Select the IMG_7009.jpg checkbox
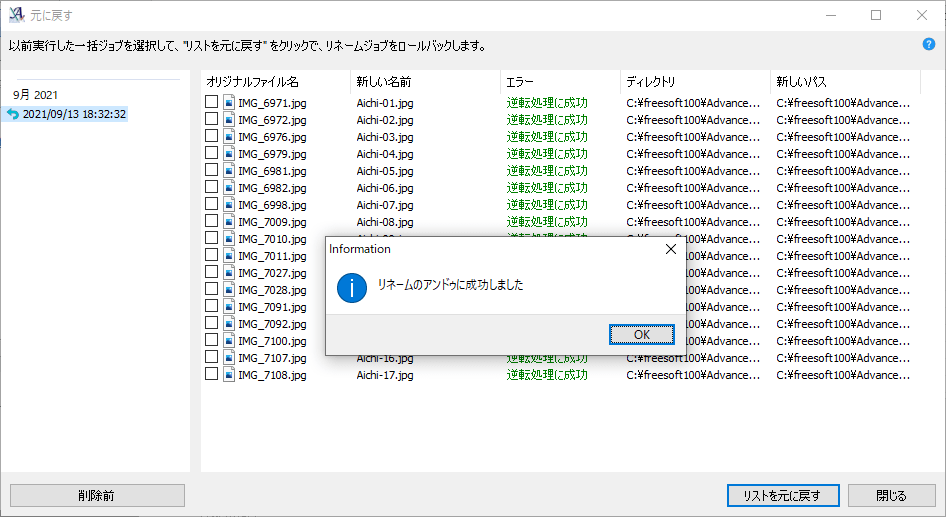The image size is (946, 517). (211, 221)
